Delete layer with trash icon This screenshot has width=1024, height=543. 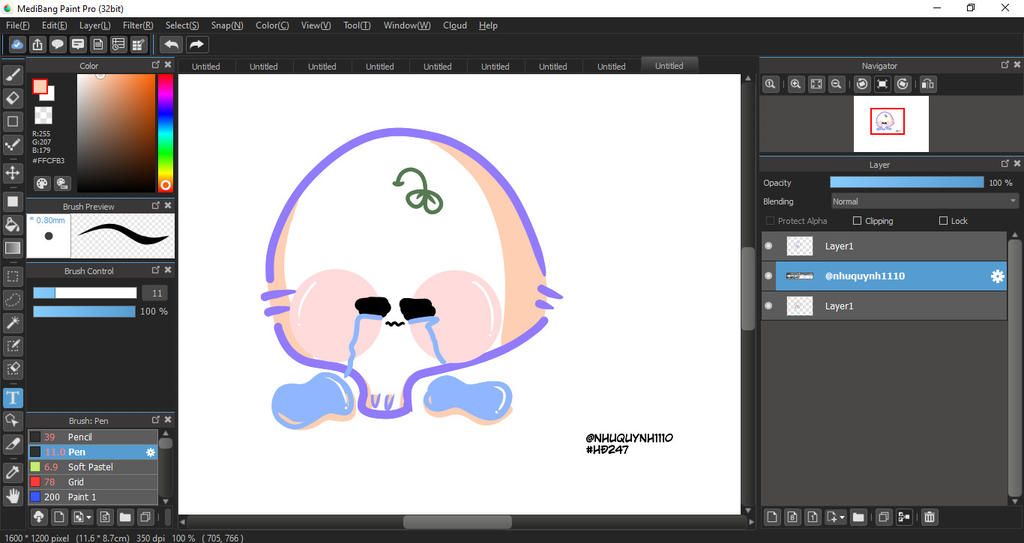[x=929, y=517]
